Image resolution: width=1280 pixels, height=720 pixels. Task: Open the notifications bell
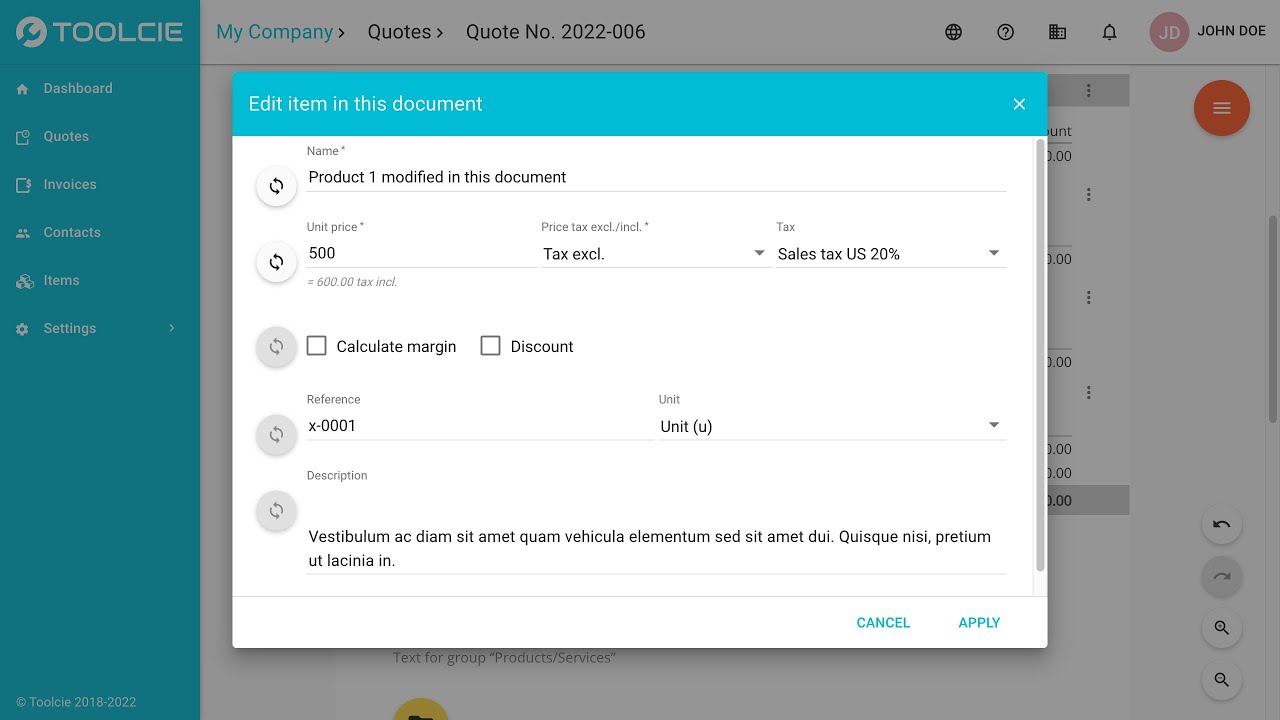1110,32
